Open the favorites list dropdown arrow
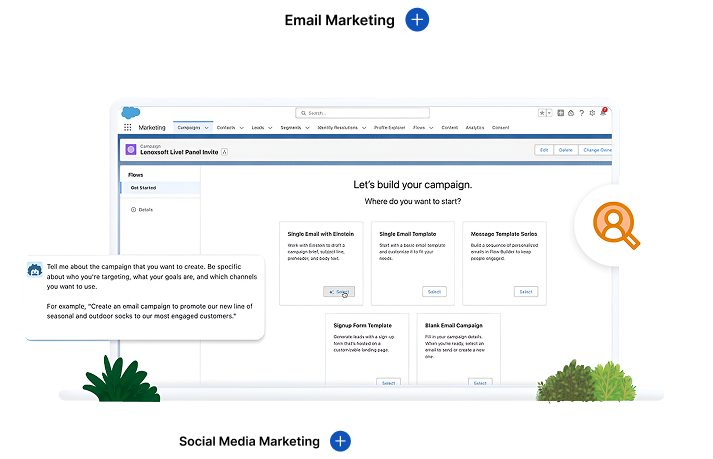 click(549, 113)
